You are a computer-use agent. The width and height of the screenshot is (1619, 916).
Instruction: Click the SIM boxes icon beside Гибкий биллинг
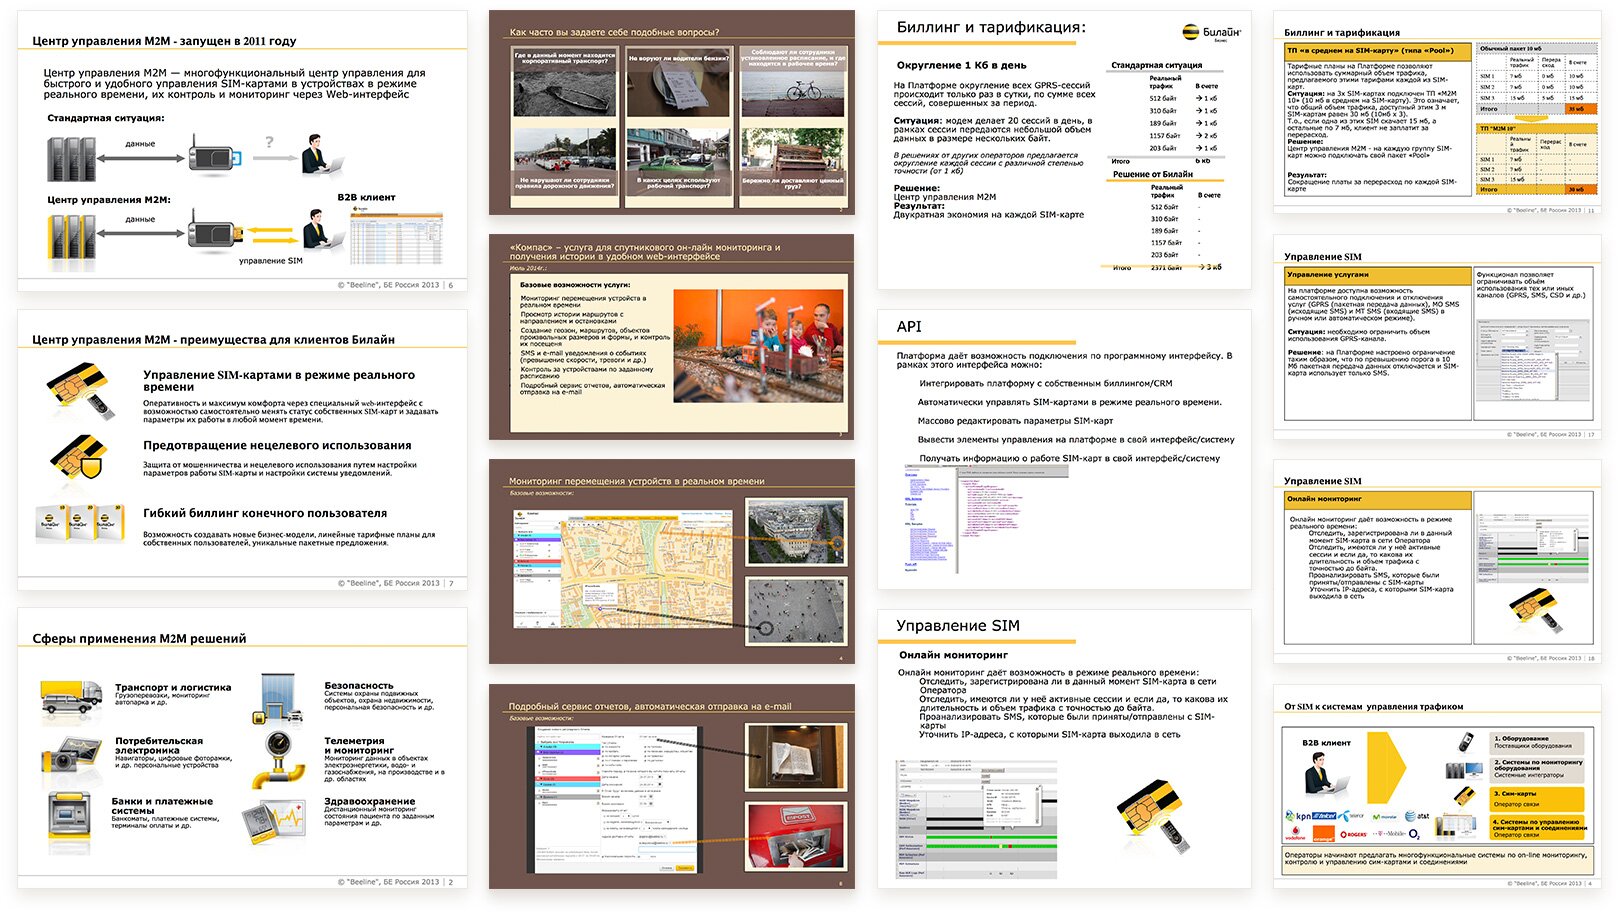click(79, 522)
